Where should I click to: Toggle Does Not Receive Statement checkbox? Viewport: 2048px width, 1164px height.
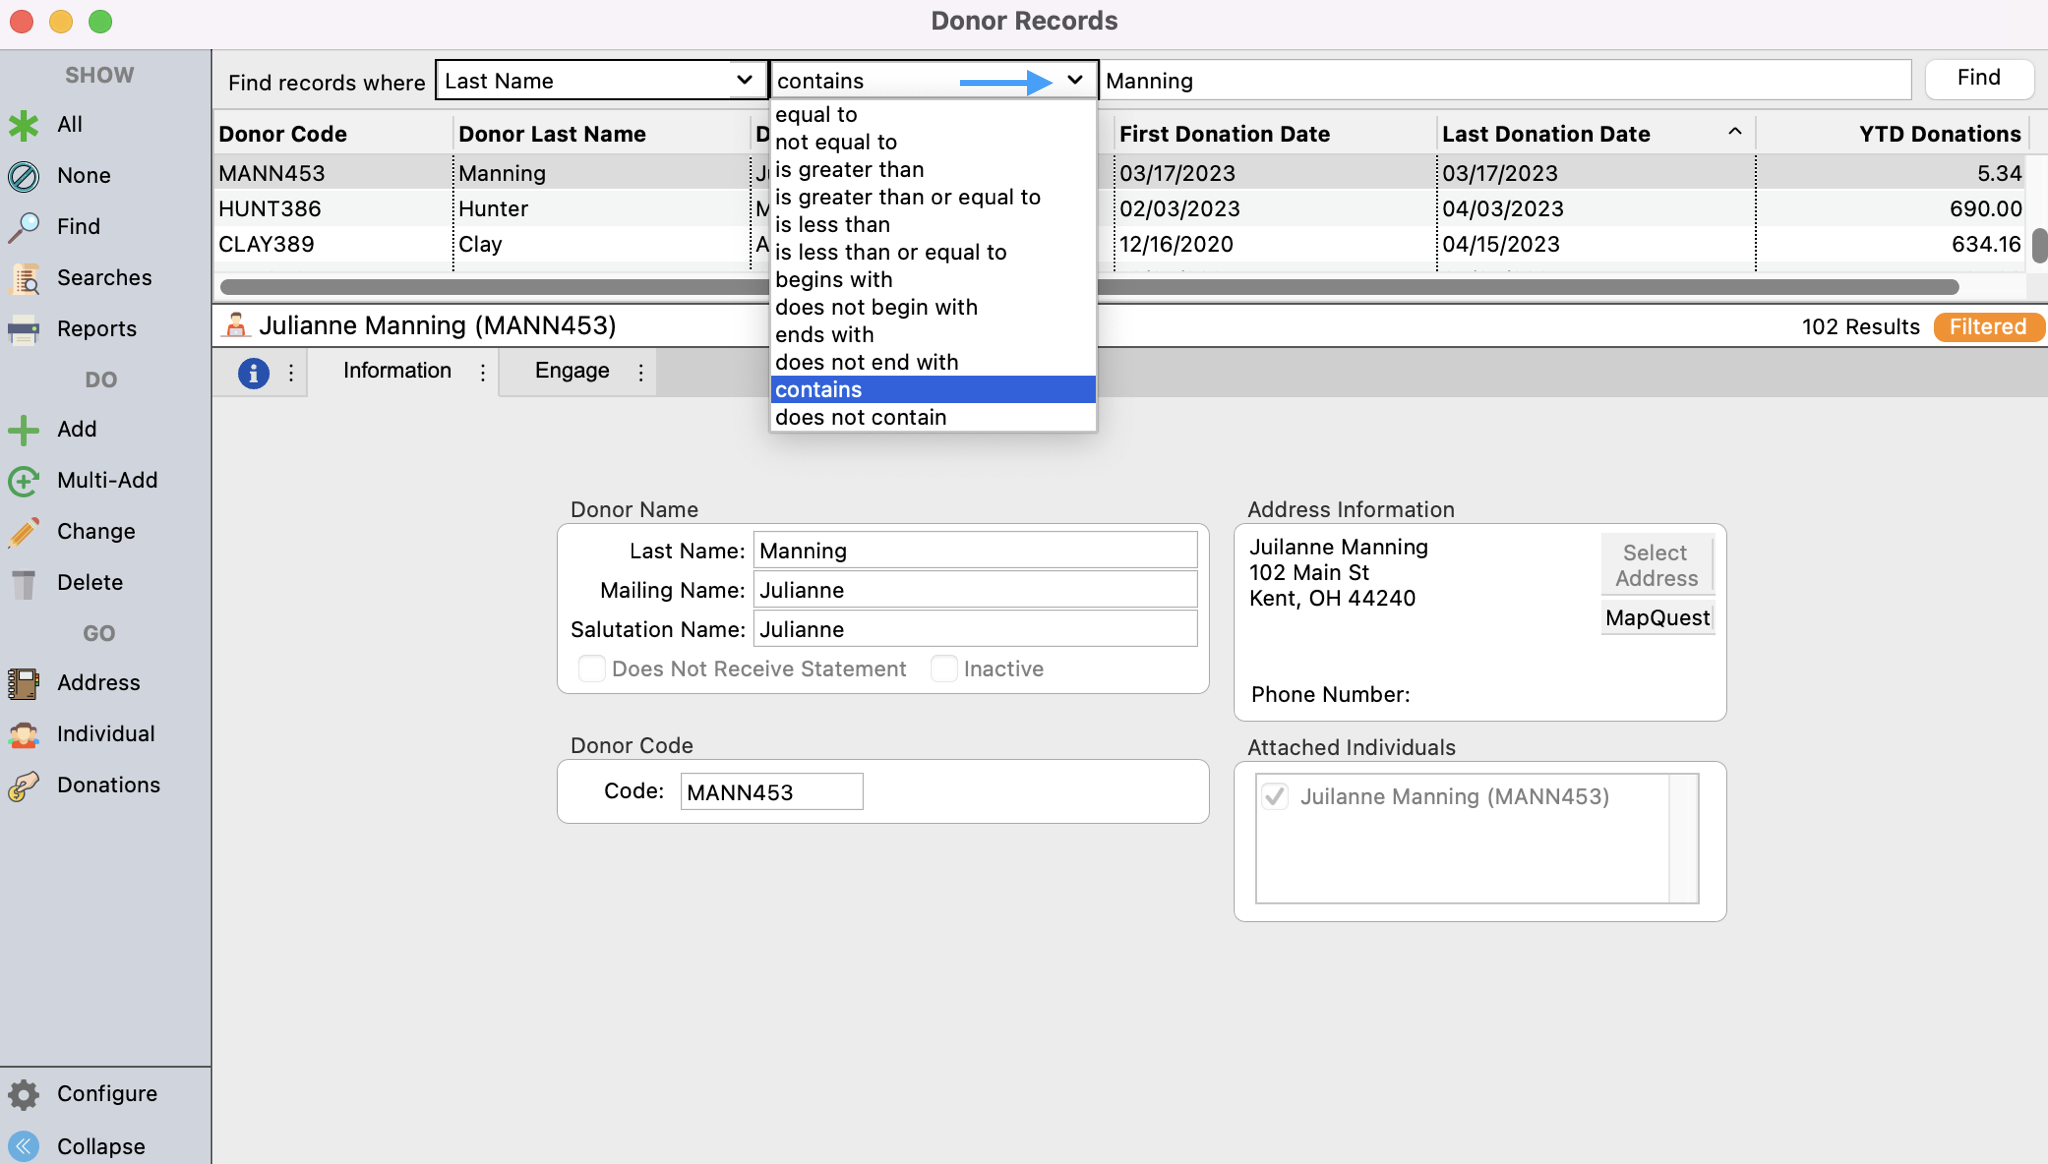(591, 669)
